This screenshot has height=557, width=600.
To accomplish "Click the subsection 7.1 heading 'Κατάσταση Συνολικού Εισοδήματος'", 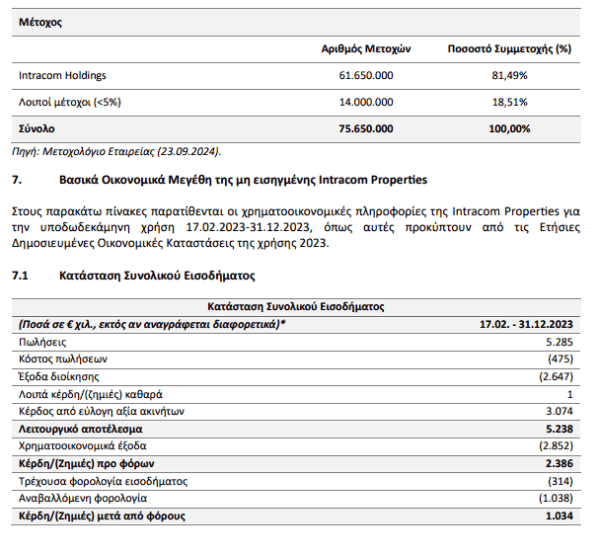I will pyautogui.click(x=157, y=275).
